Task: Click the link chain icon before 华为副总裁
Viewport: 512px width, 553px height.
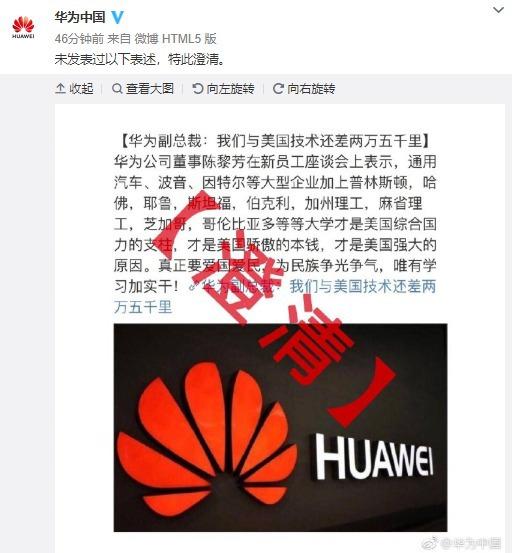Action: (x=194, y=287)
